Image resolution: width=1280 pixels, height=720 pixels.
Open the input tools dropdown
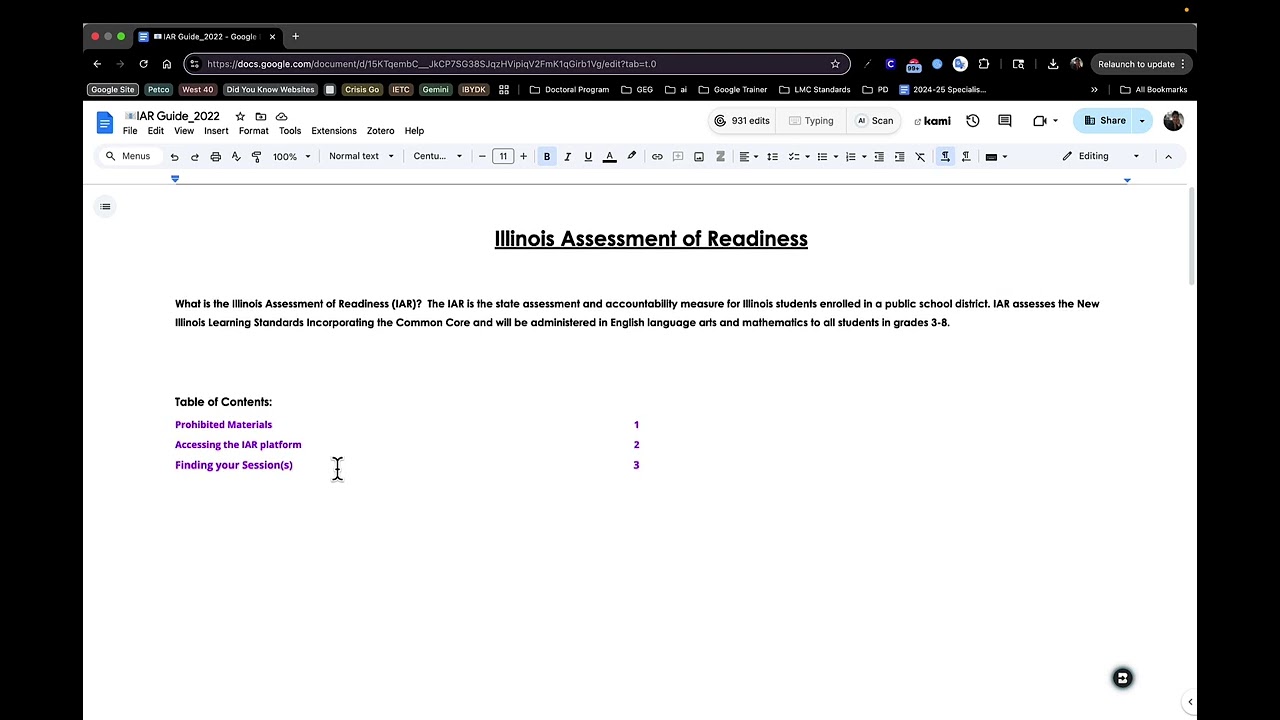(997, 157)
